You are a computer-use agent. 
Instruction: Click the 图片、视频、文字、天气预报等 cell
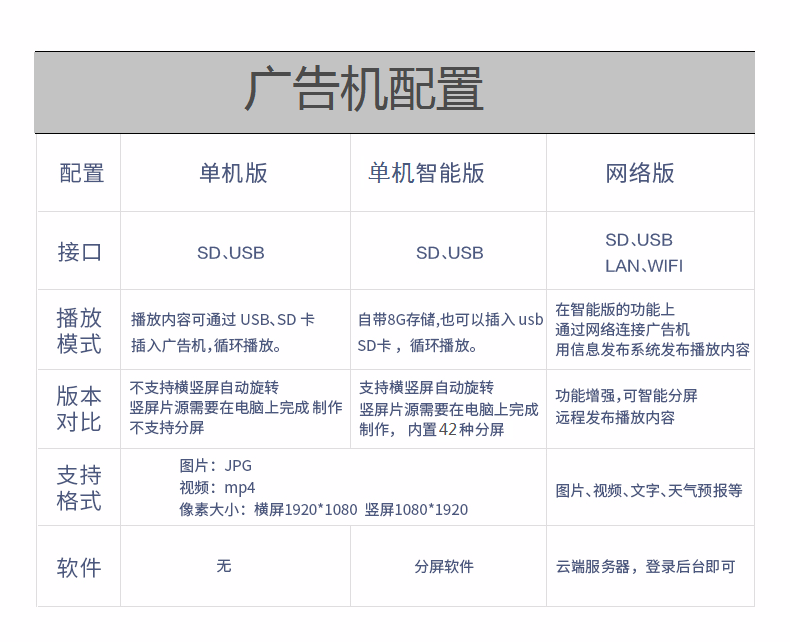[649, 490]
